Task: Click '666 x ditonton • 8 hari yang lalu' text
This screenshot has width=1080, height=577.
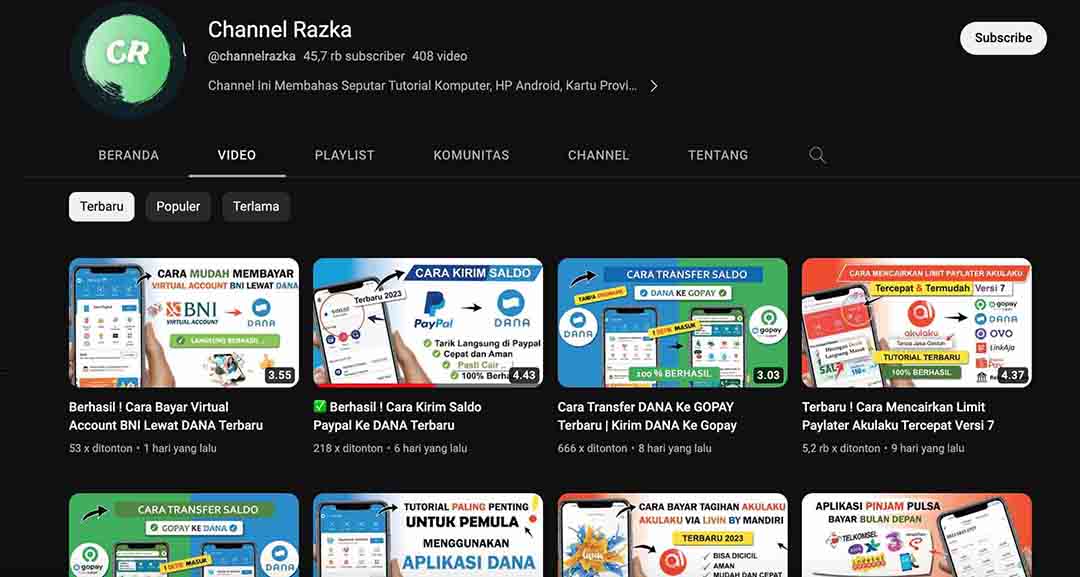Action: pos(634,448)
